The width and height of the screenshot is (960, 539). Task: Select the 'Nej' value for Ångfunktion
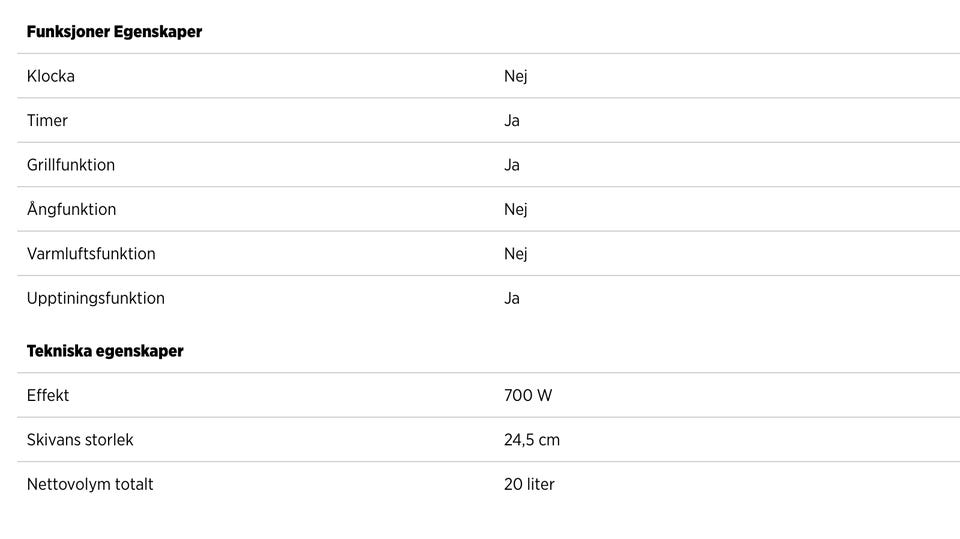[515, 209]
